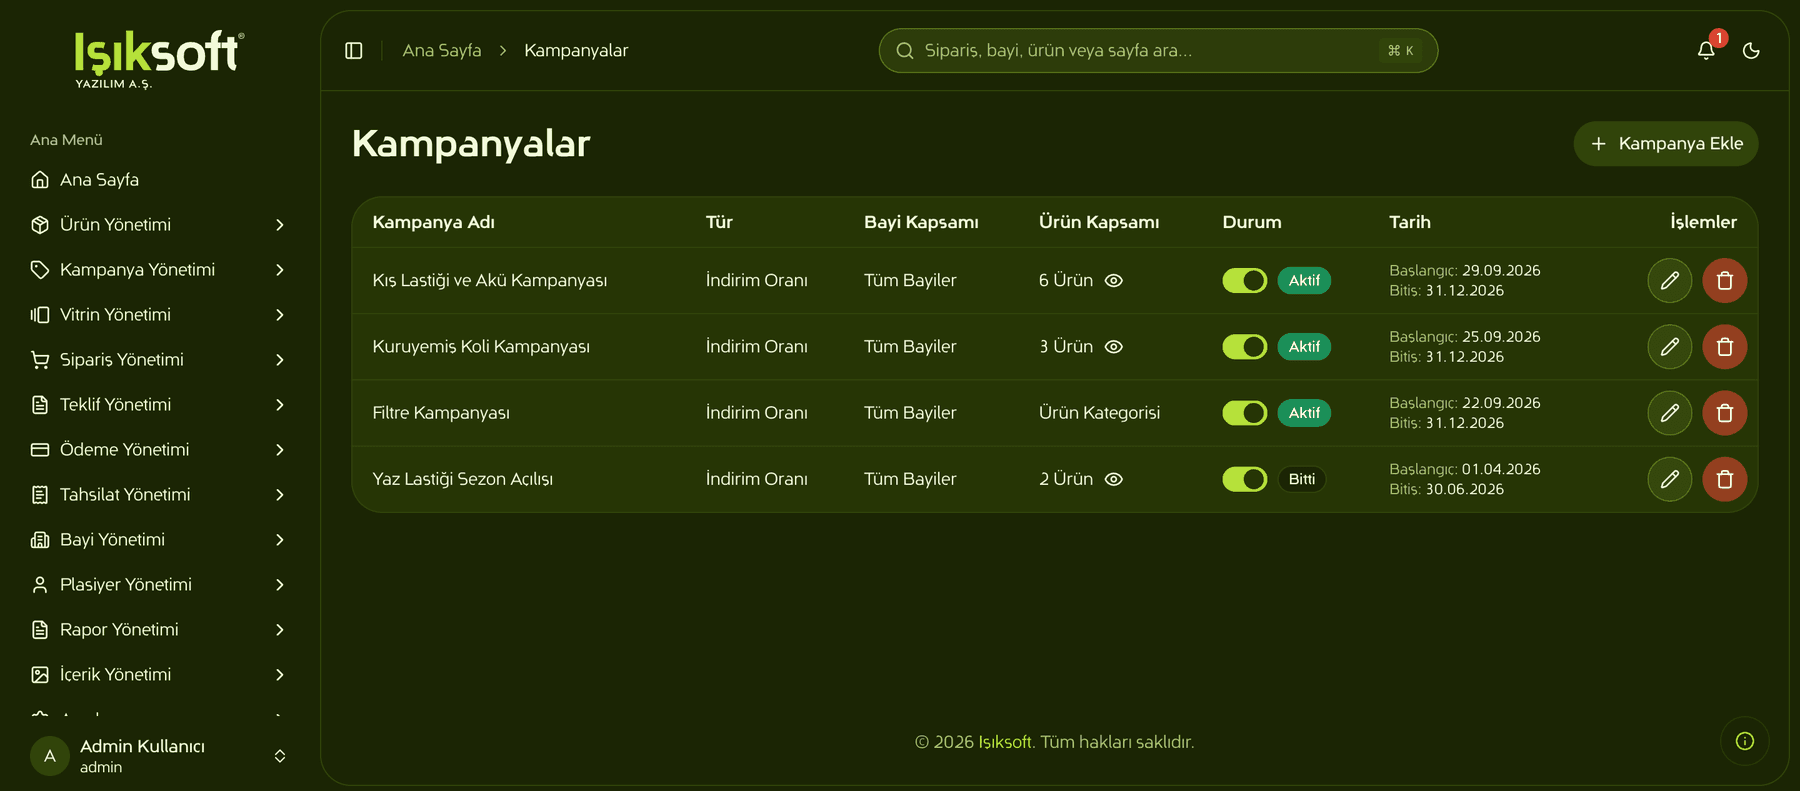This screenshot has width=1800, height=791.
Task: View the 6 Ürün list via eye icon
Action: coord(1114,281)
